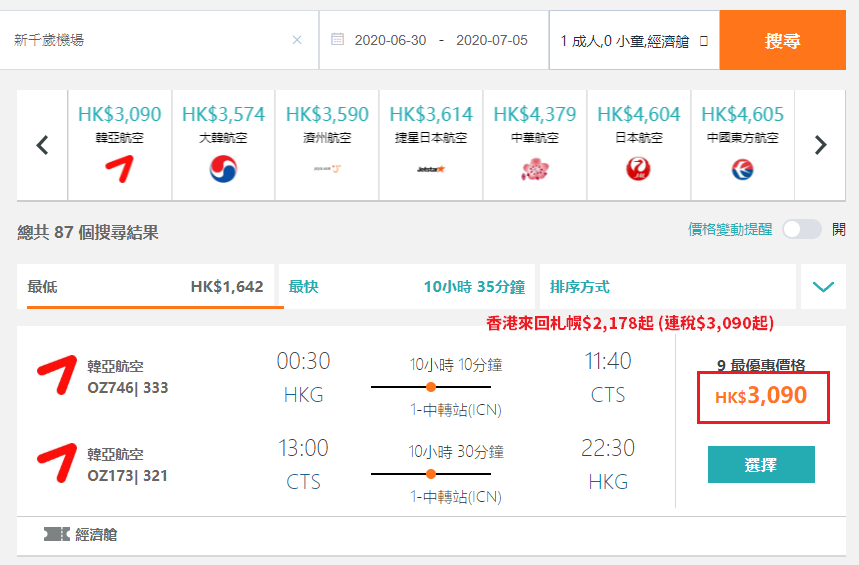Click the 9 最優惠價格 label
Viewport: 859px width, 565px height.
pos(761,365)
